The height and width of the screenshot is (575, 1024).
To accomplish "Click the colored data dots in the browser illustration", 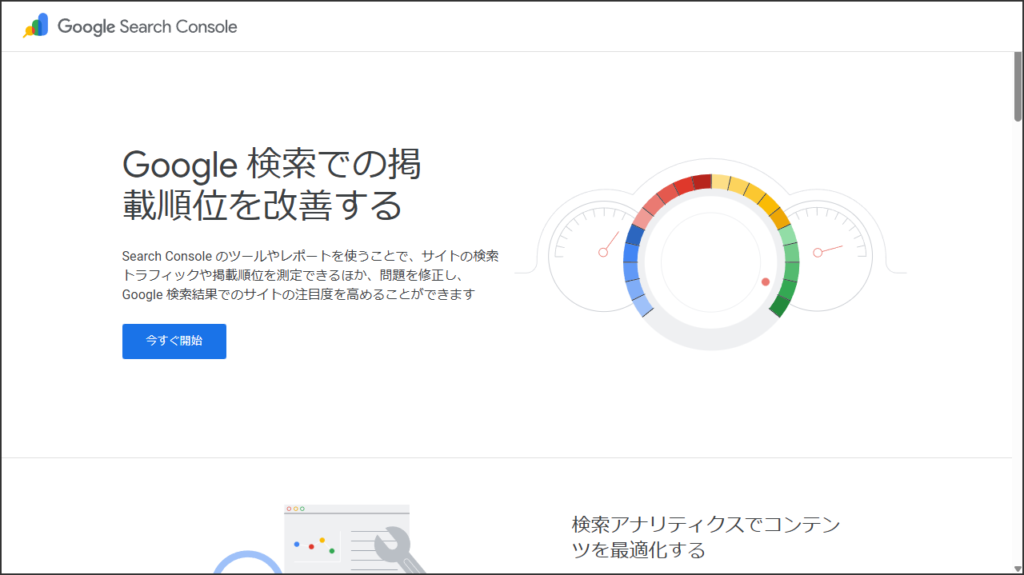I will (x=312, y=545).
